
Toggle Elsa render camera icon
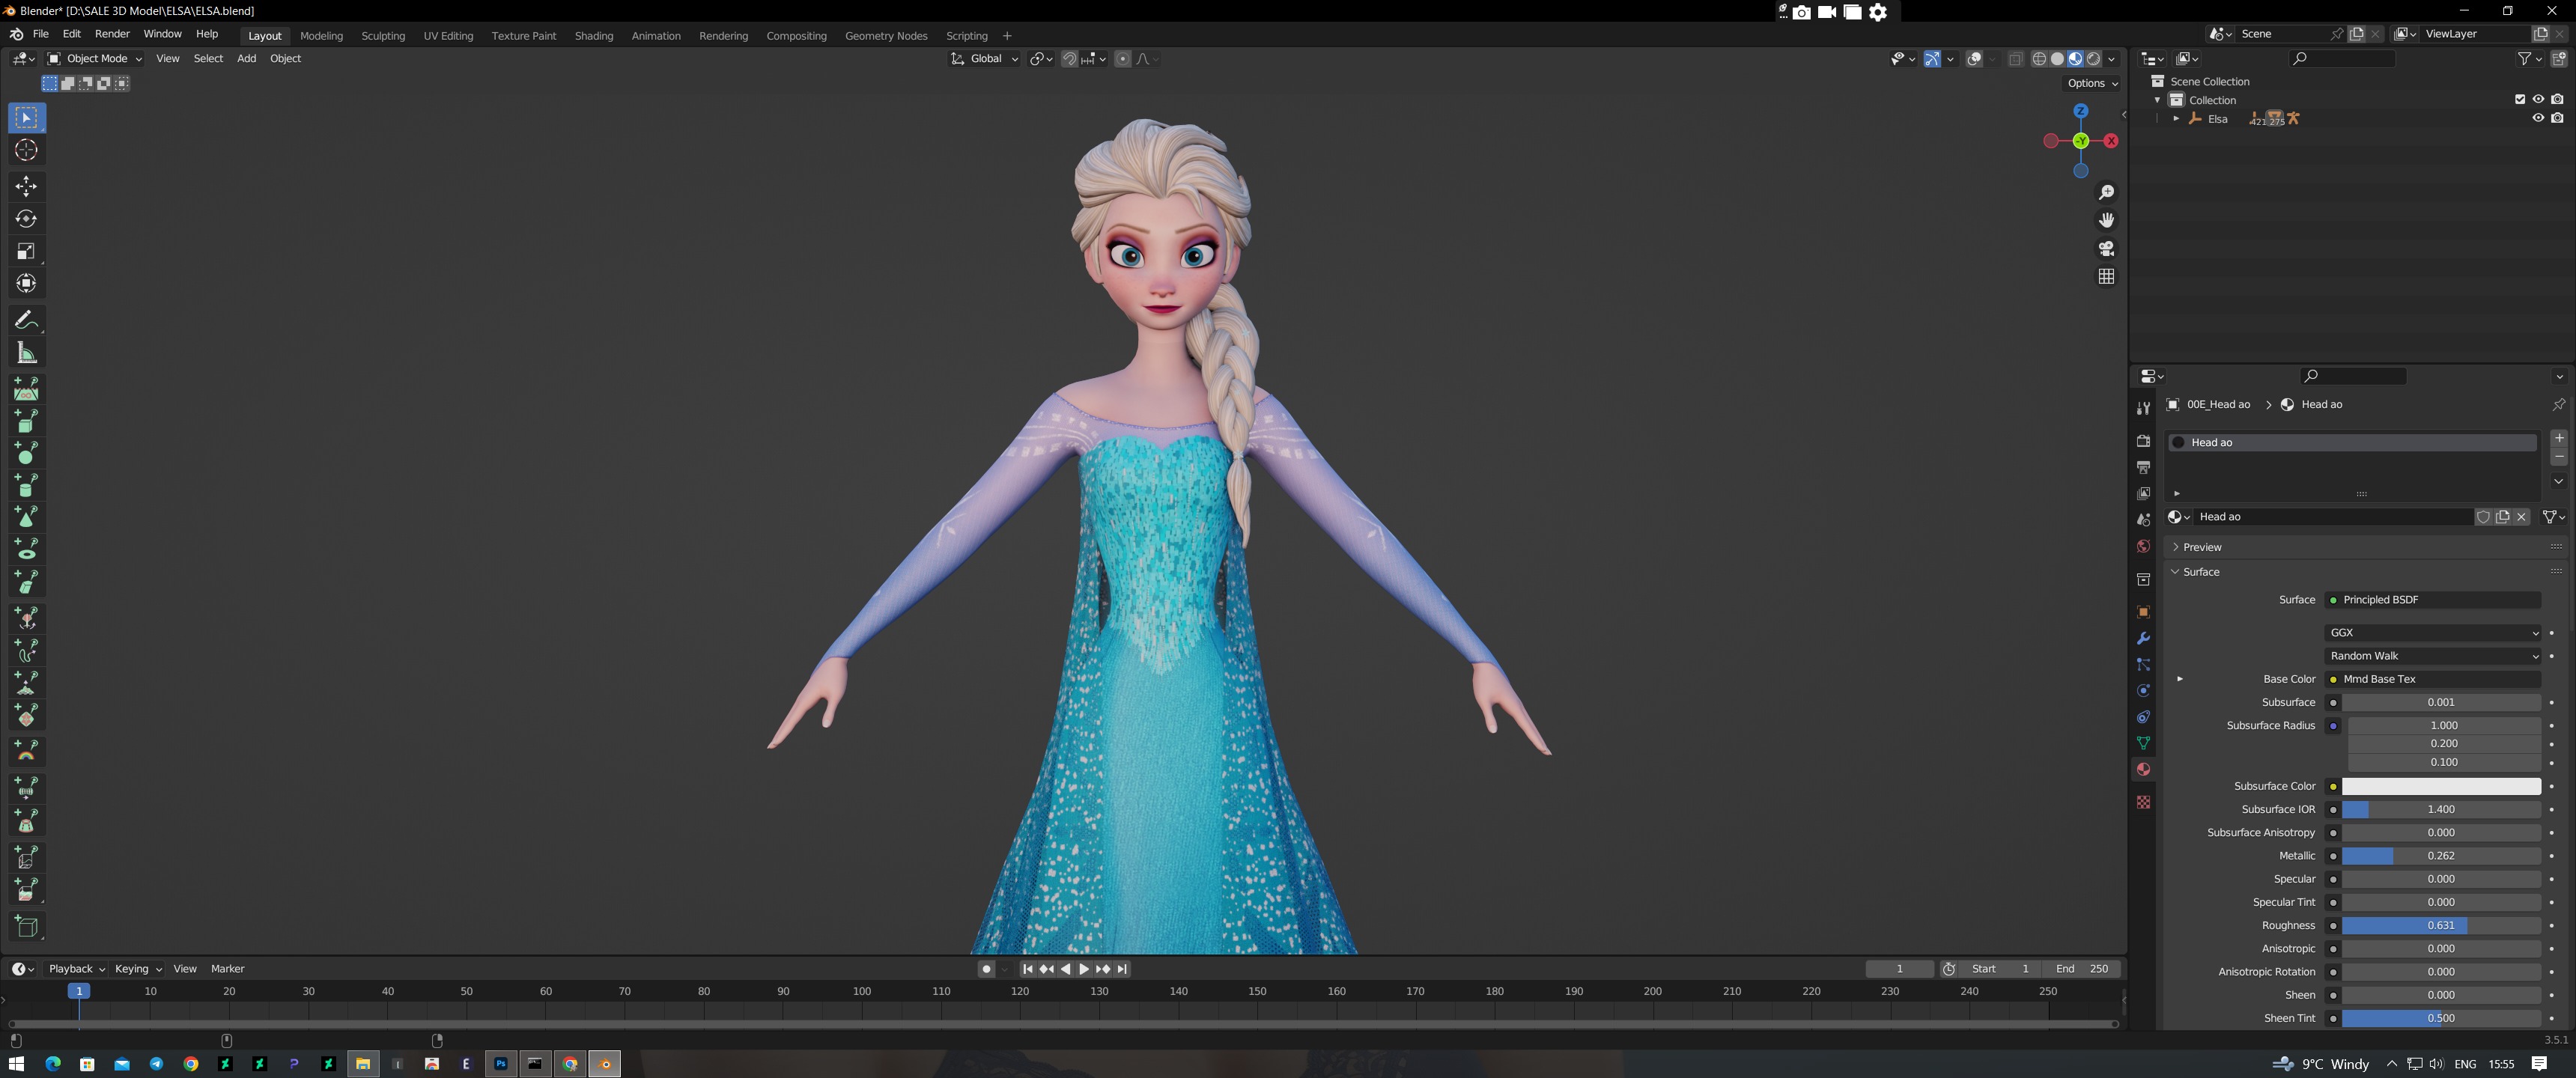(x=2557, y=118)
